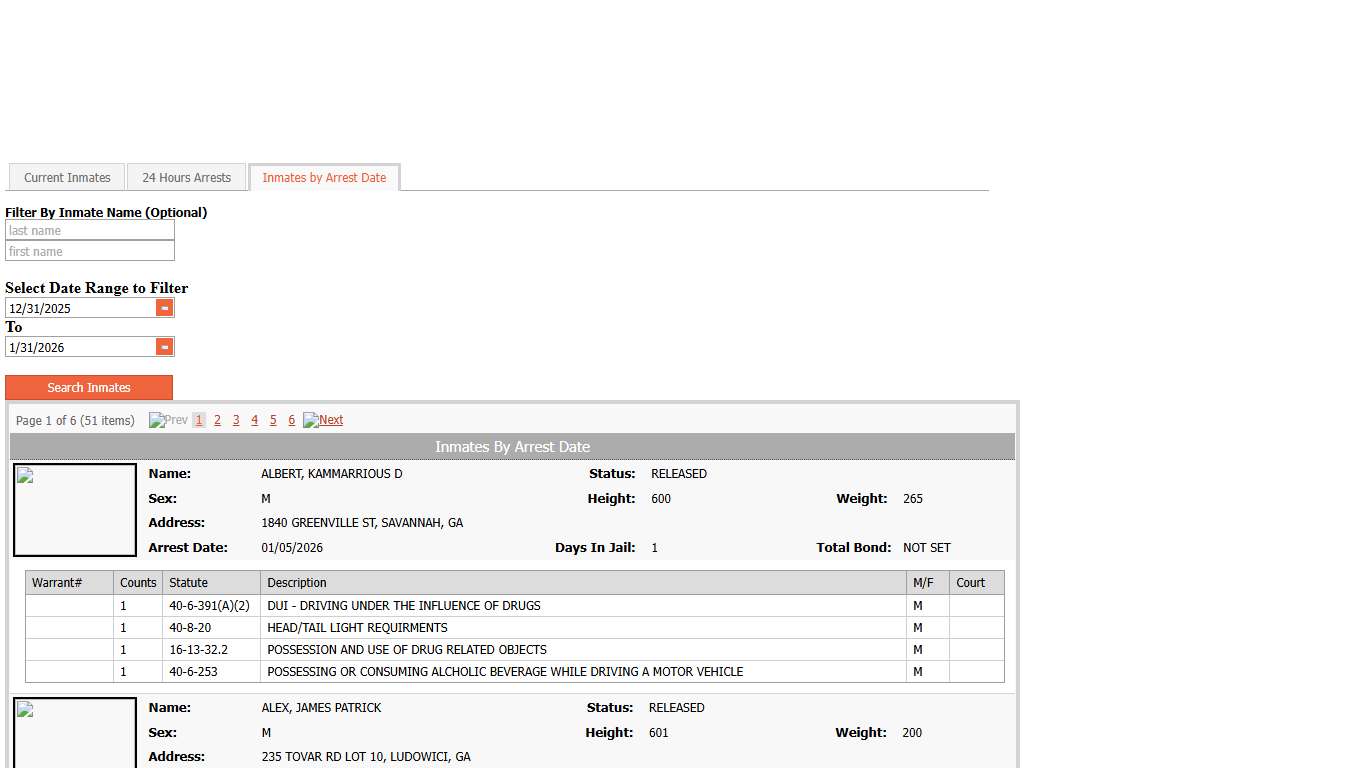Image resolution: width=1366 pixels, height=768 pixels.
Task: Open the Current Inmates tab
Action: click(67, 178)
